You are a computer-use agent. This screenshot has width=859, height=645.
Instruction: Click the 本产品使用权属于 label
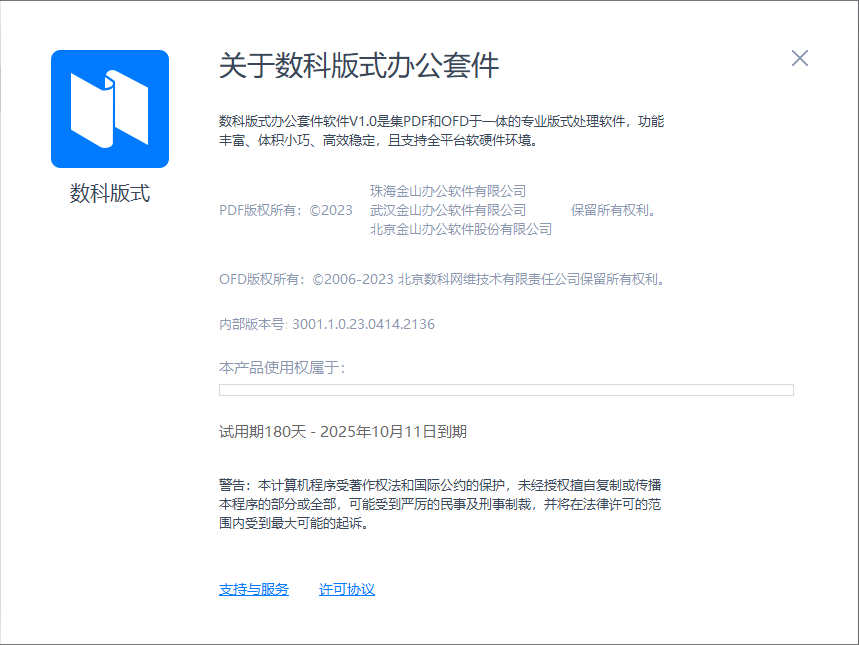coord(282,368)
